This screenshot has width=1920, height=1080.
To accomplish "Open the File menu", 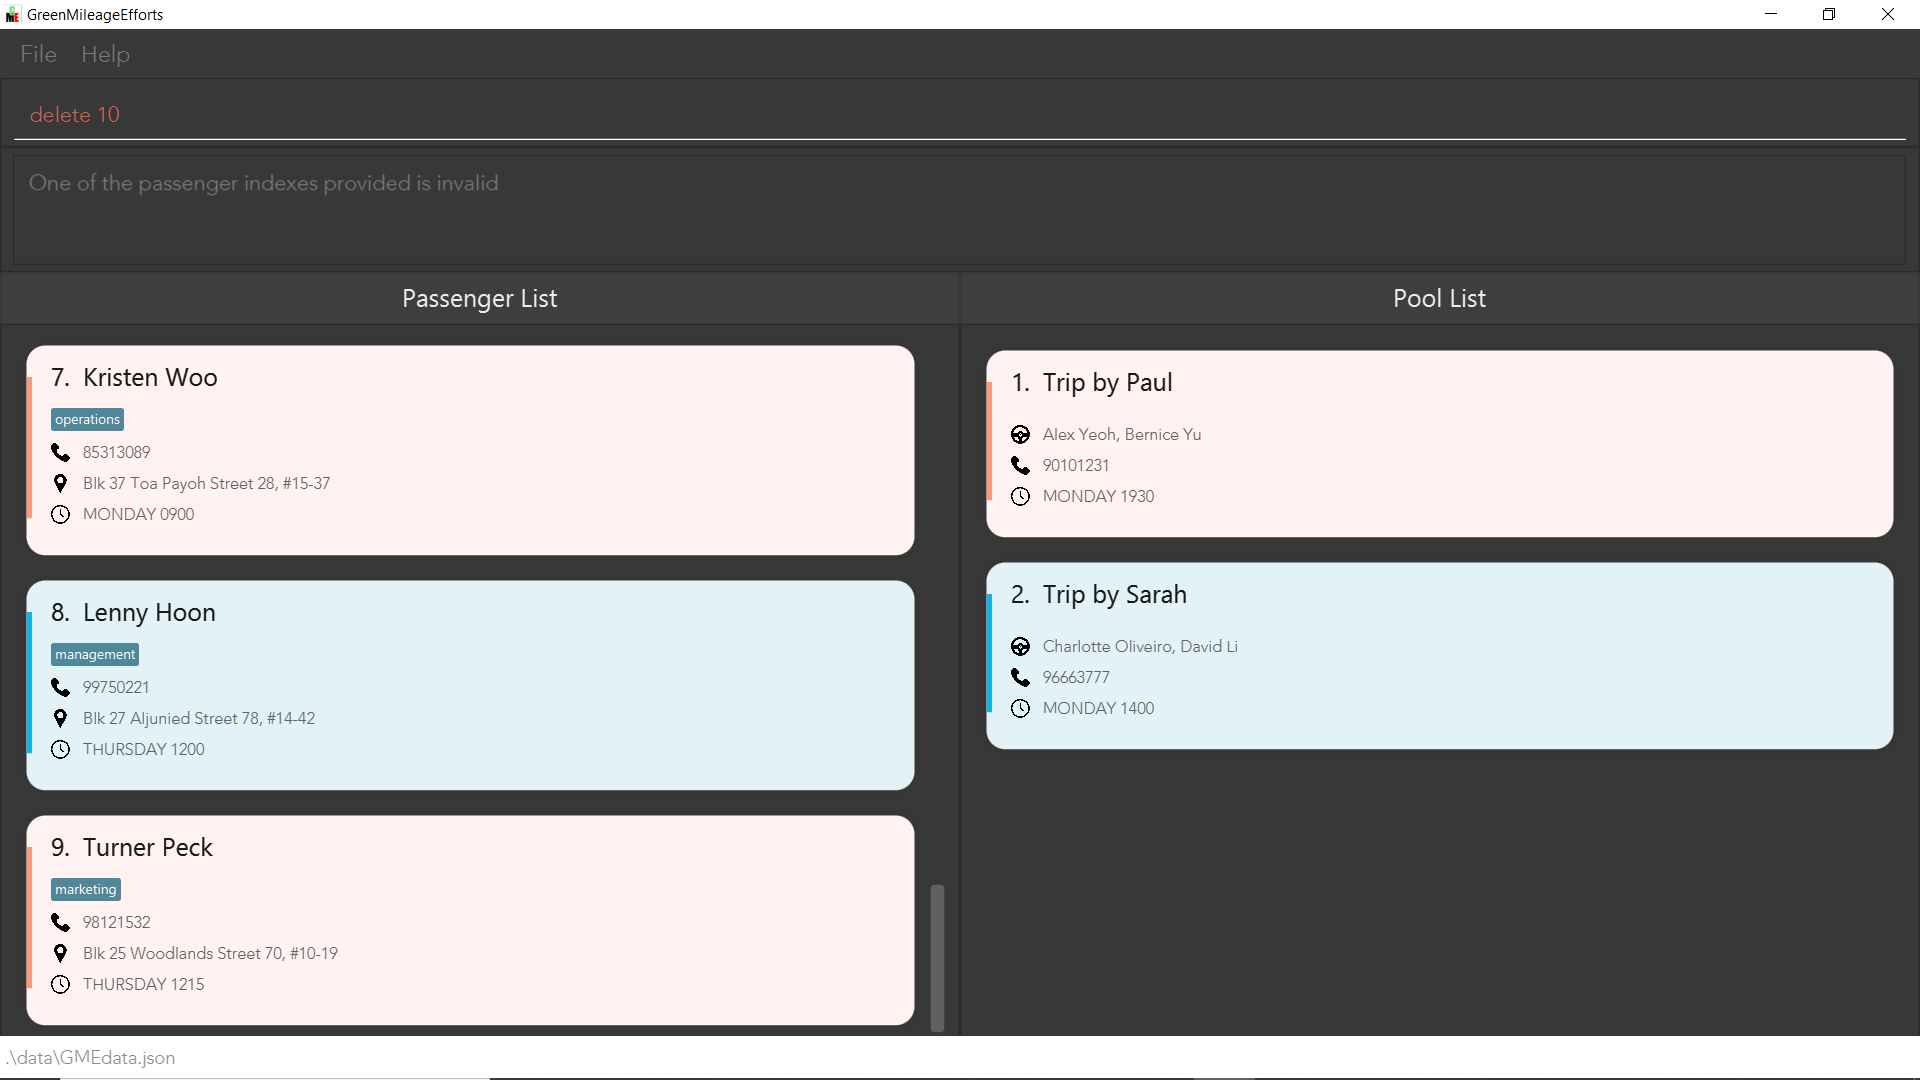I will coord(38,54).
